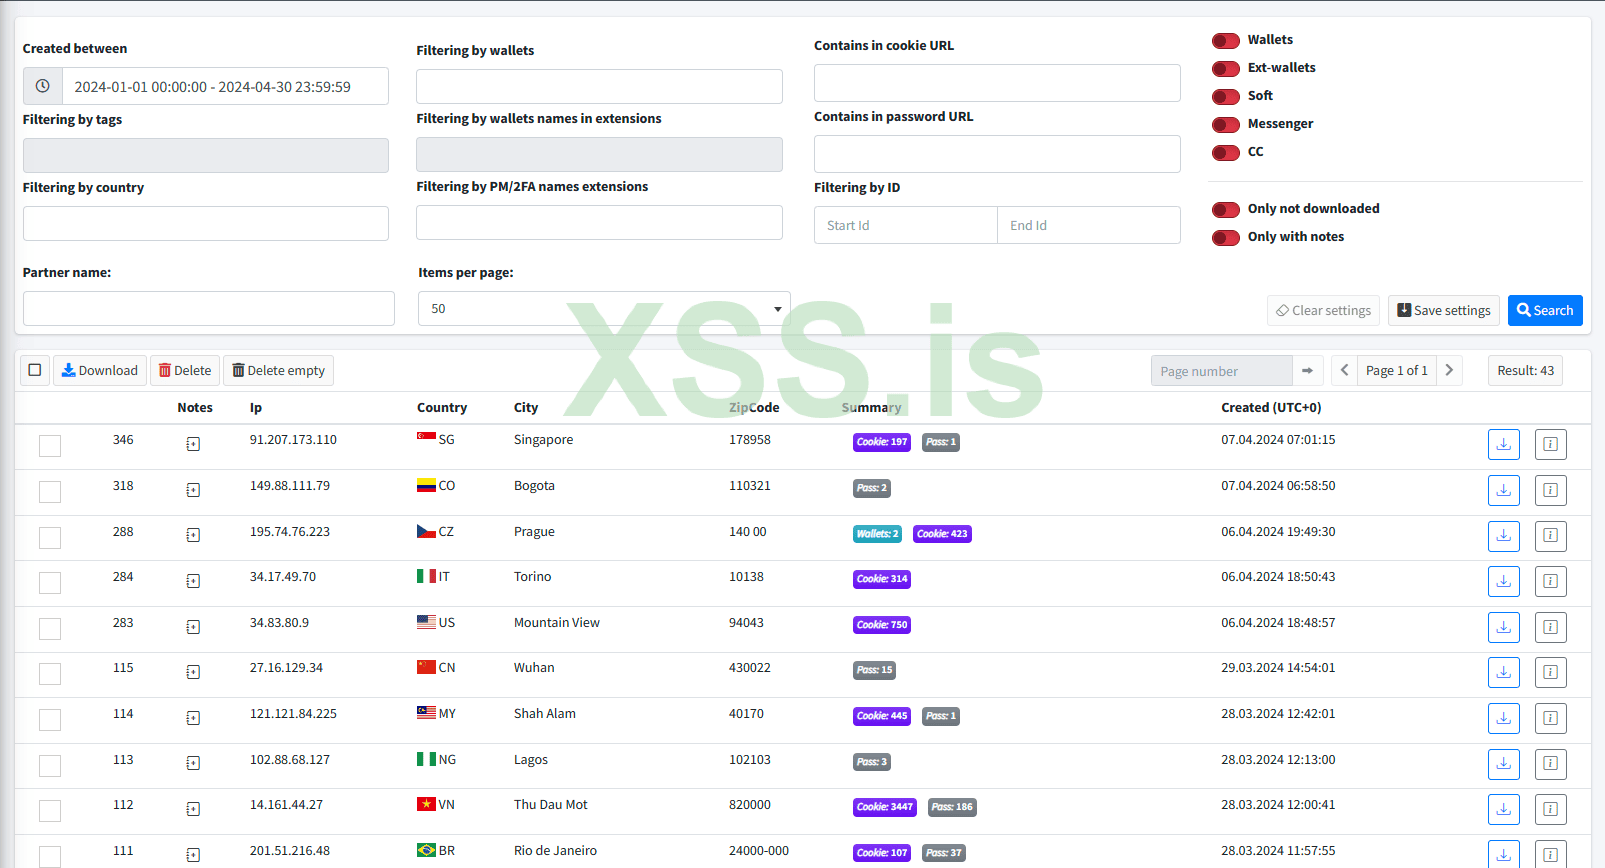Open info details for row 288
1605x868 pixels.
(1550, 536)
